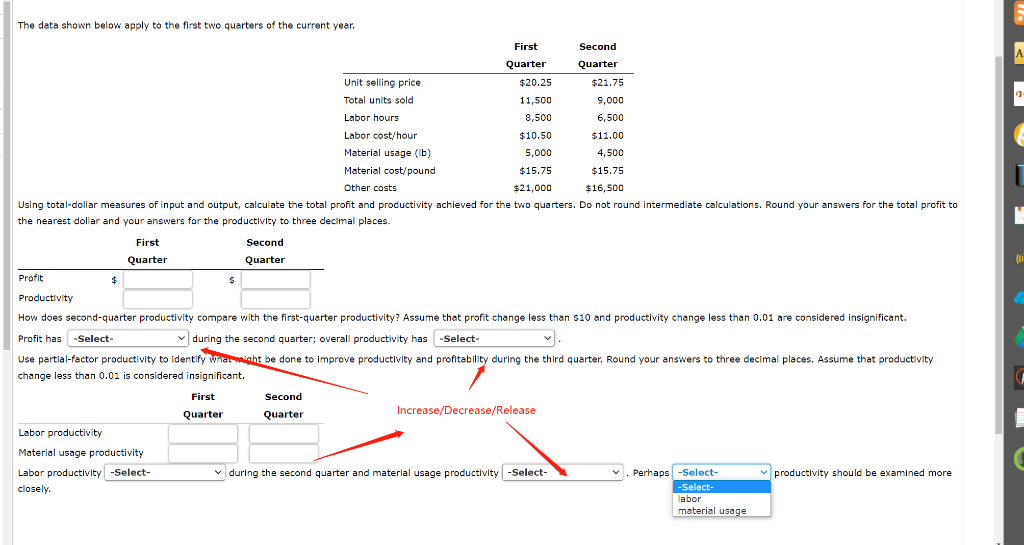Click the 'Labor cost/hour' row label
The image size is (1024, 545).
click(x=380, y=135)
